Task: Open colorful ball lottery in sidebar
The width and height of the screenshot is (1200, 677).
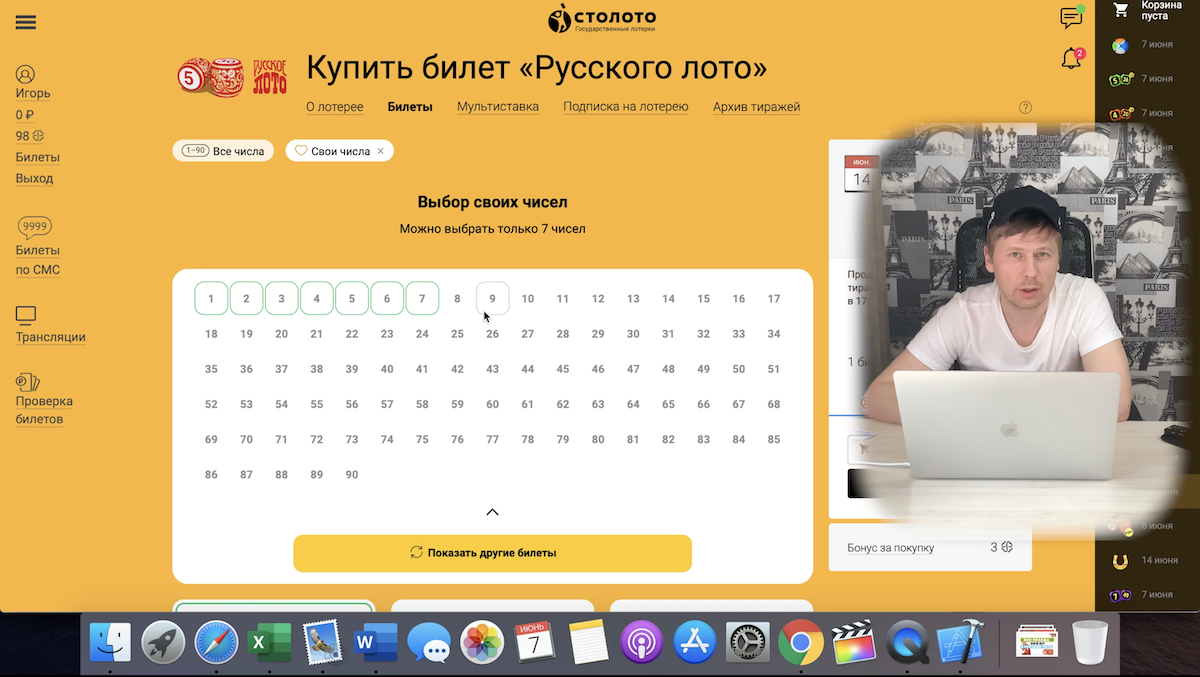Action: [1120, 45]
